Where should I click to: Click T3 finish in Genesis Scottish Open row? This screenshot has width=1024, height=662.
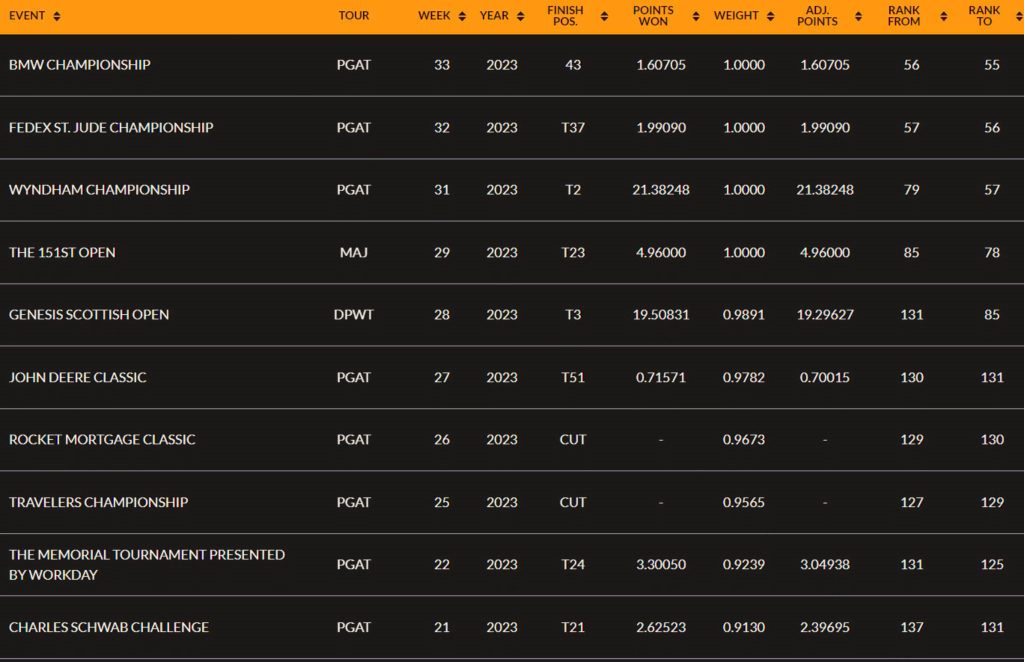[x=573, y=315]
